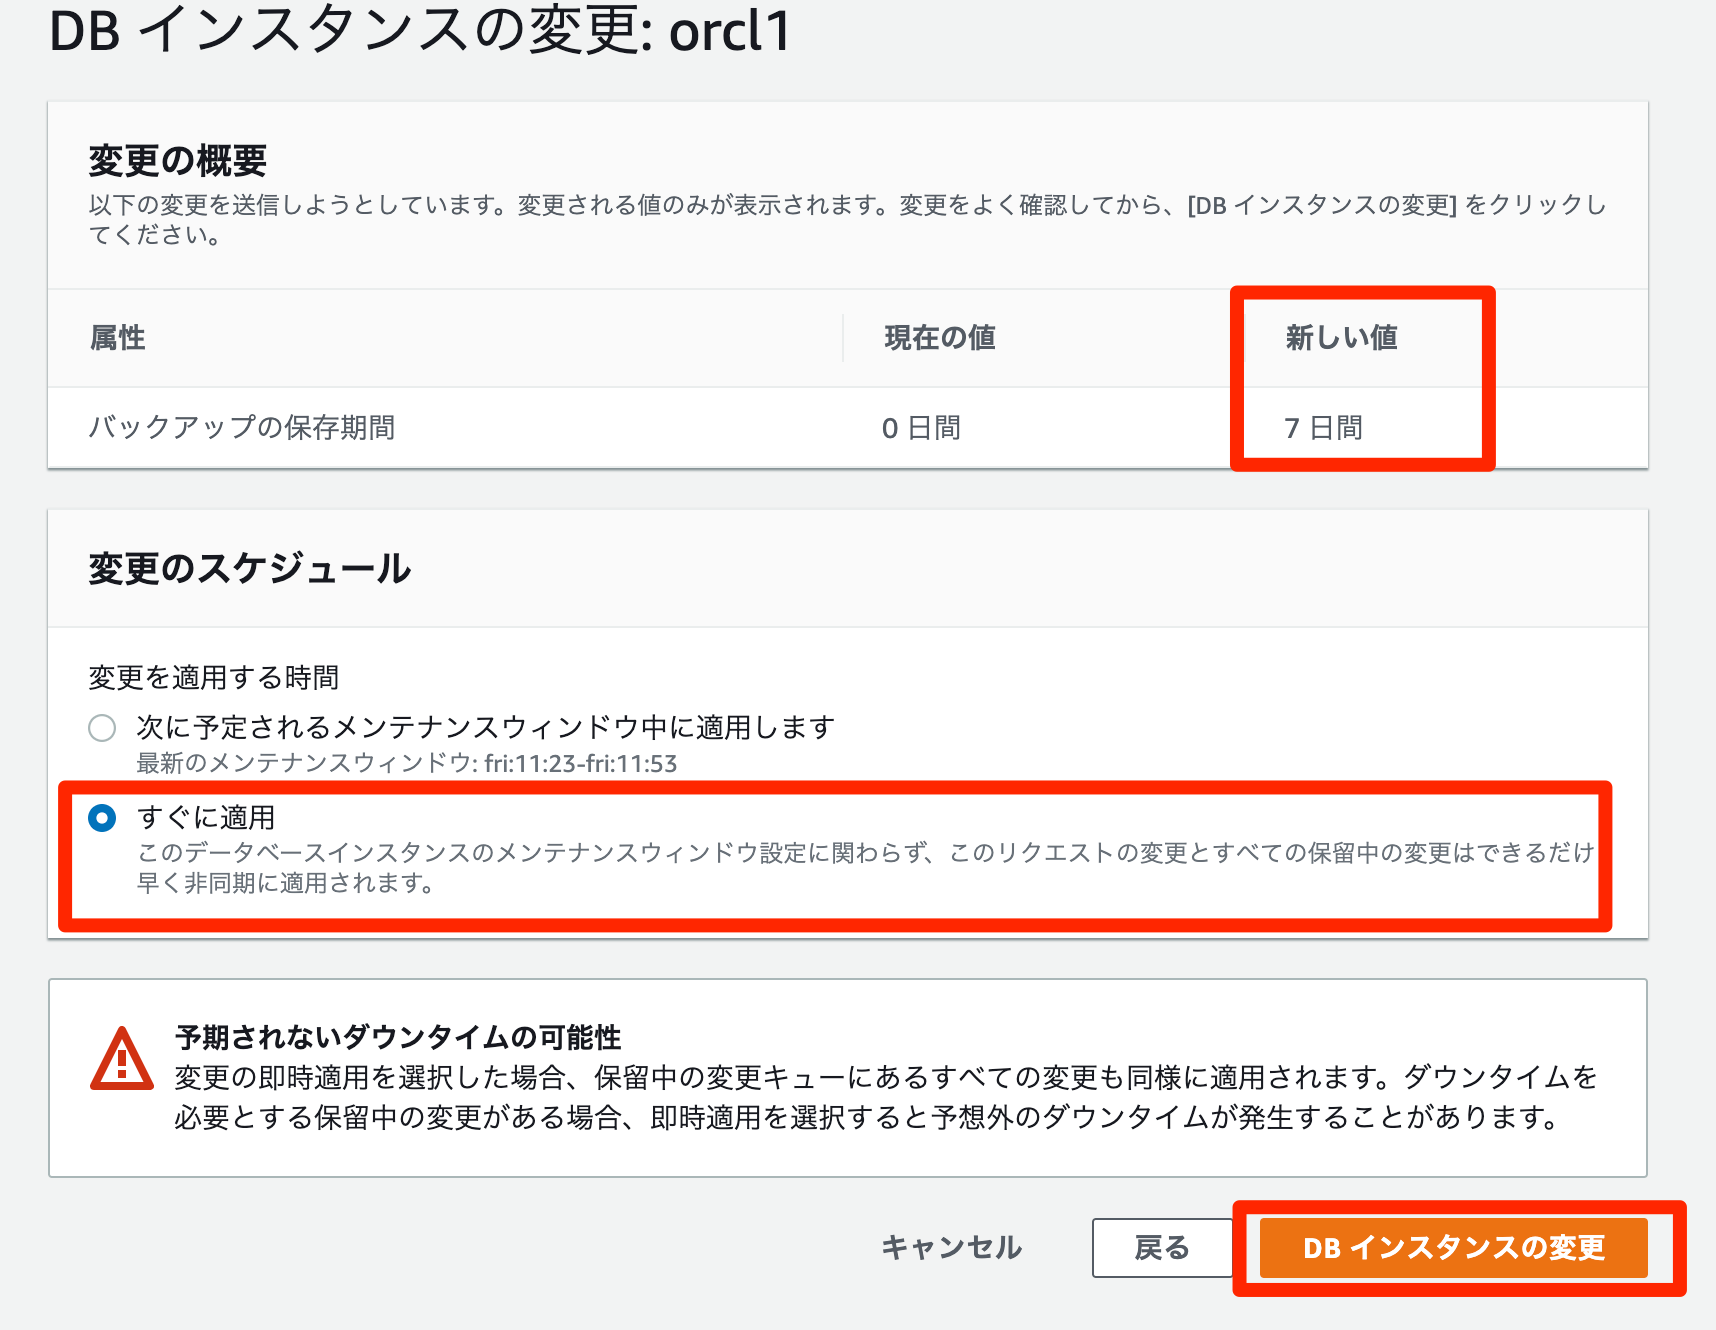This screenshot has height=1330, width=1716.
Task: Click the 変更を適用する時間 label
Action: (x=214, y=678)
